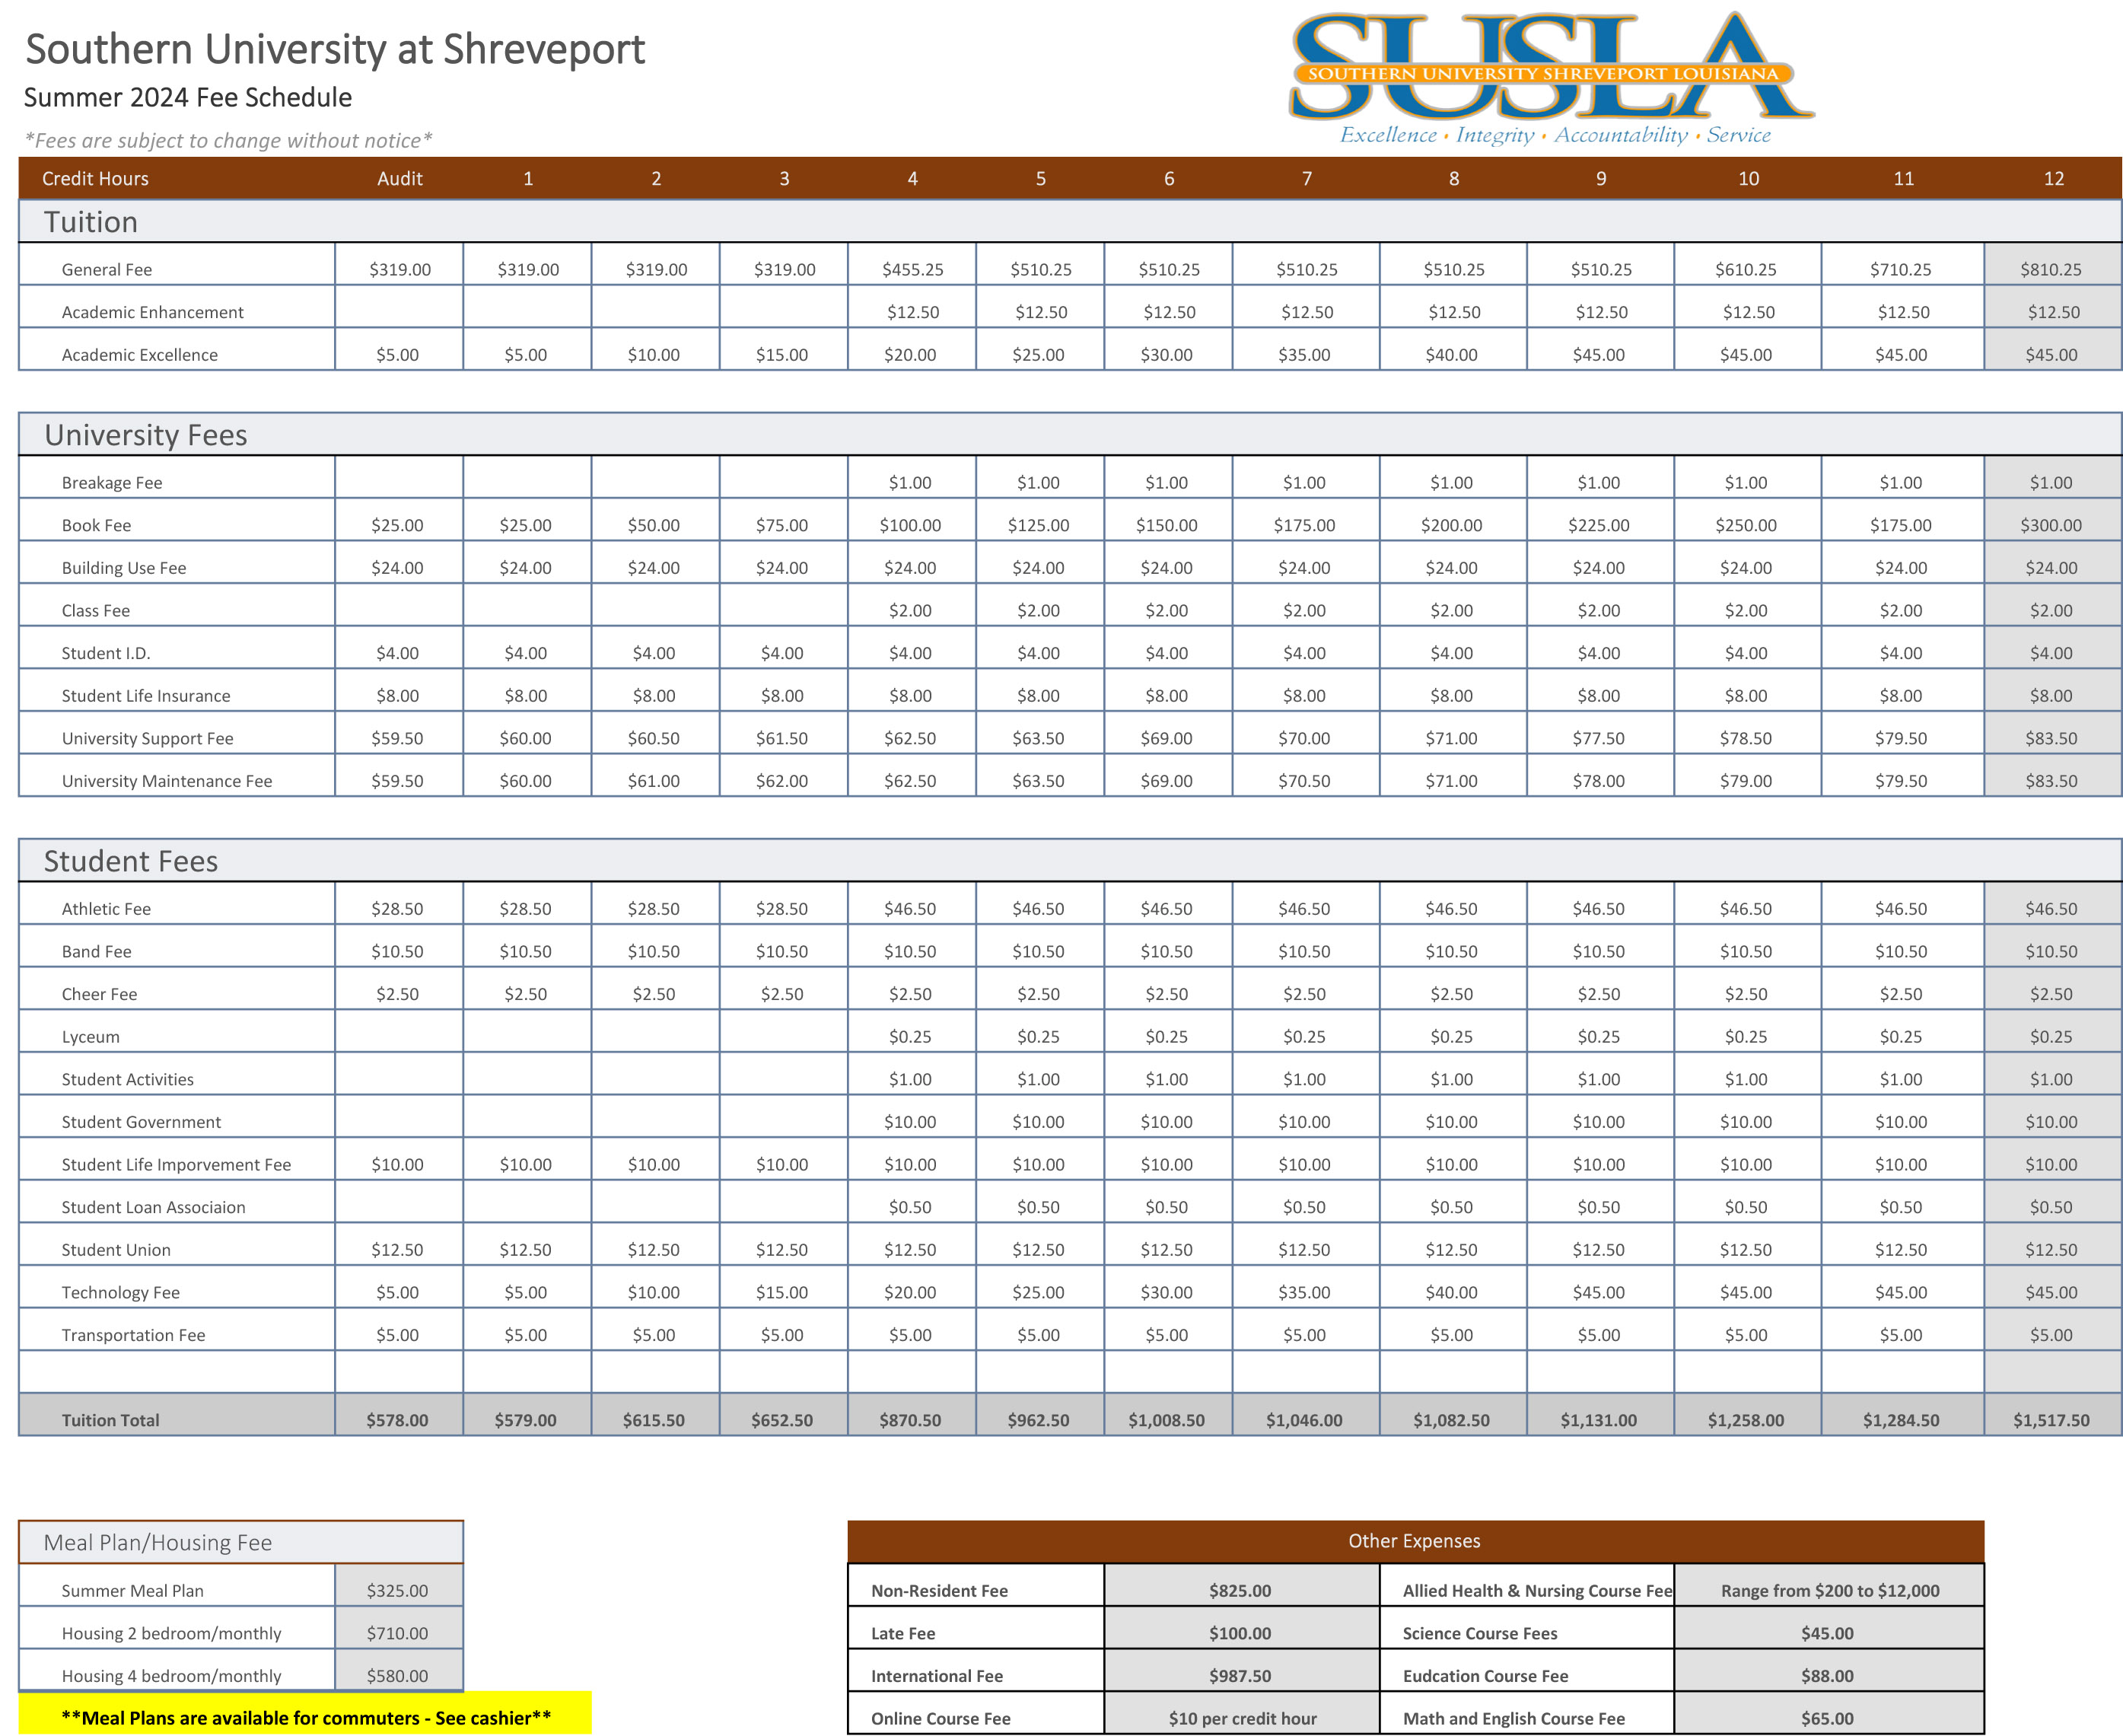The height and width of the screenshot is (1736, 2123).
Task: Click the Eudcation Course Fee amount $88.00
Action: (1827, 1676)
